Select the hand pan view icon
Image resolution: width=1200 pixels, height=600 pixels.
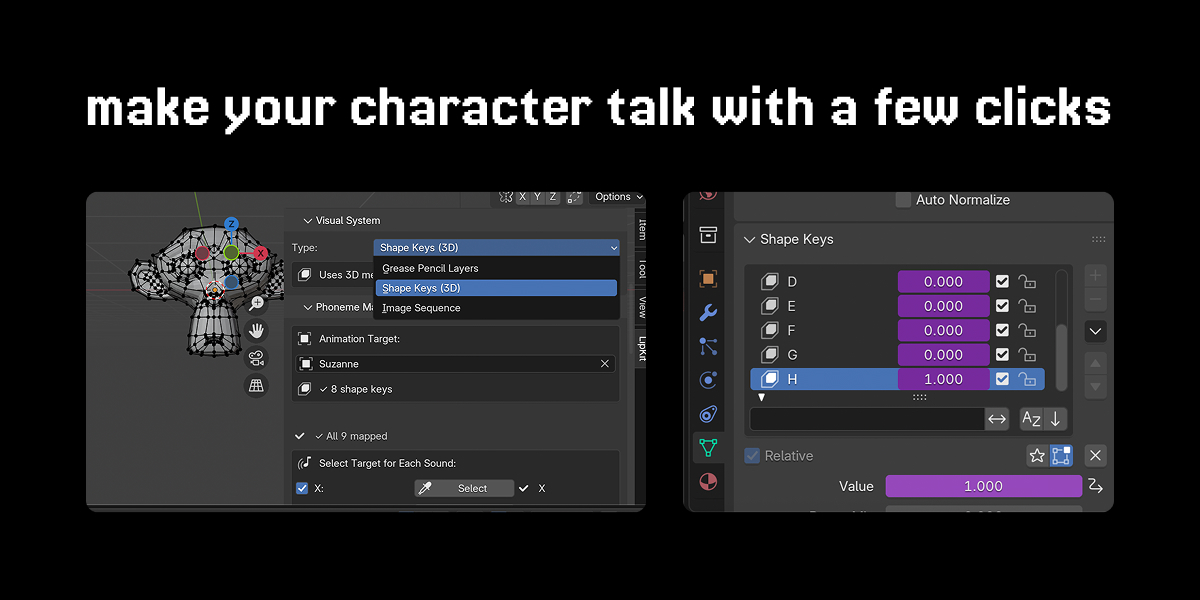point(256,331)
